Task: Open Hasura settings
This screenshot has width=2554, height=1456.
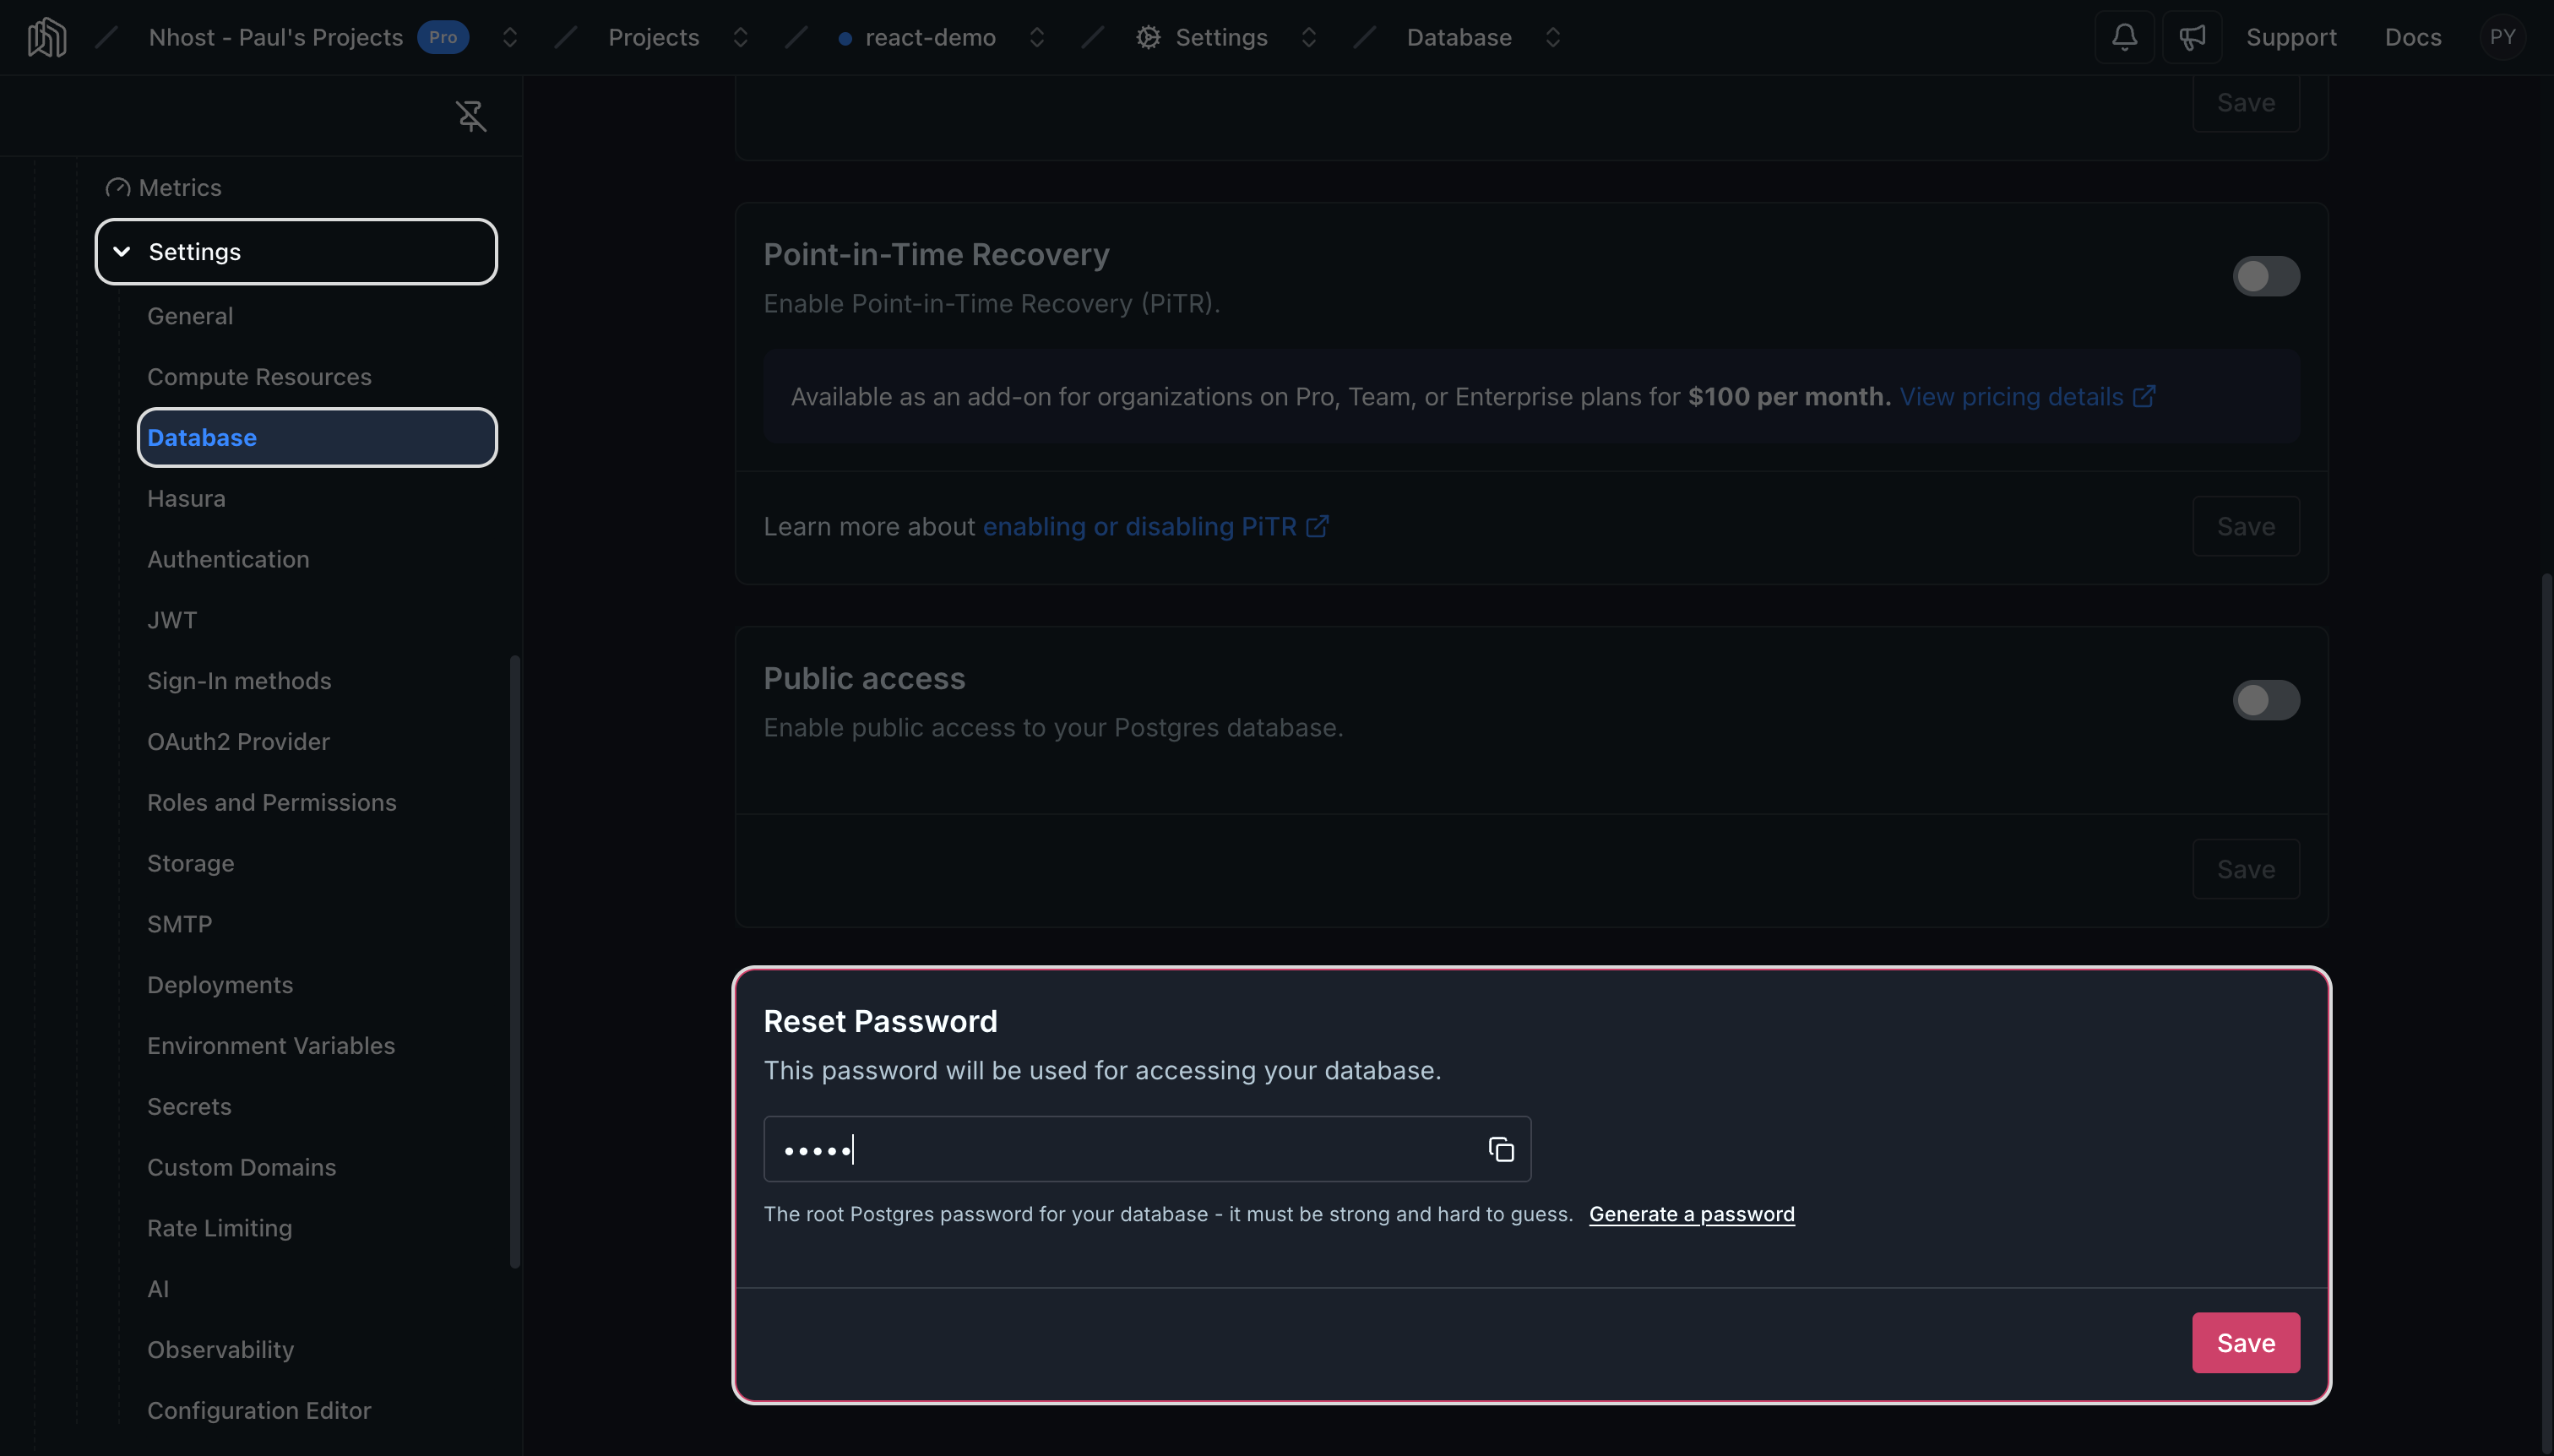Action: tap(186, 499)
